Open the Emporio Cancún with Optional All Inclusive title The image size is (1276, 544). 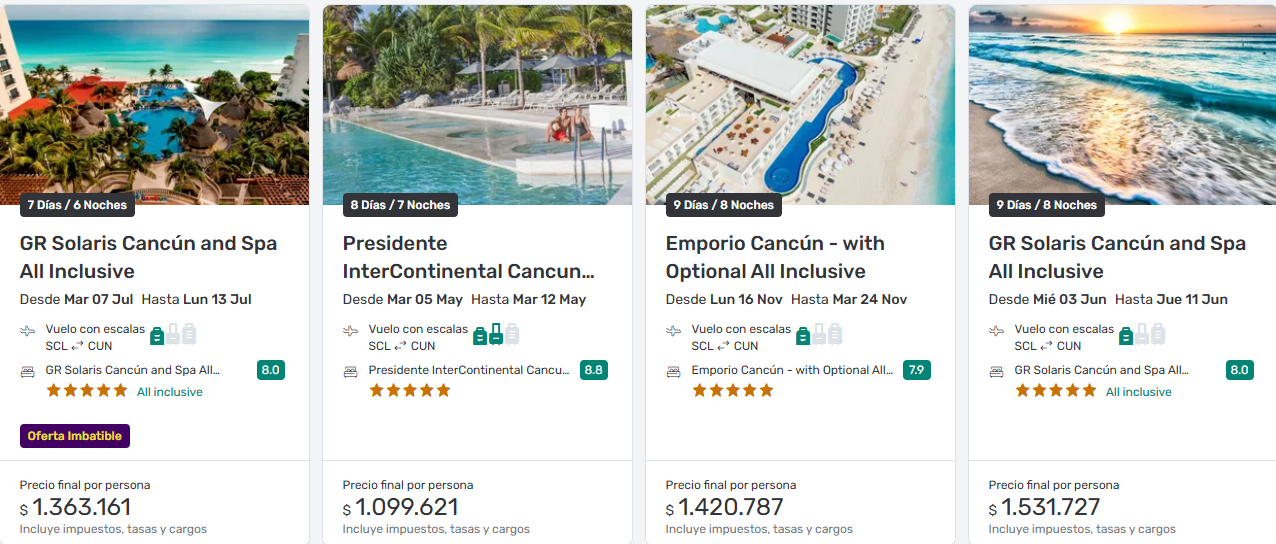tap(775, 257)
